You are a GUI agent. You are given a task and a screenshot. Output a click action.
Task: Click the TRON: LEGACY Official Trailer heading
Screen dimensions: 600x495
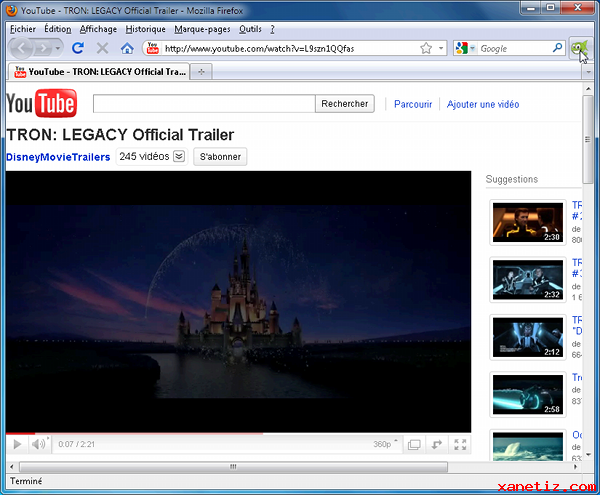pos(120,135)
